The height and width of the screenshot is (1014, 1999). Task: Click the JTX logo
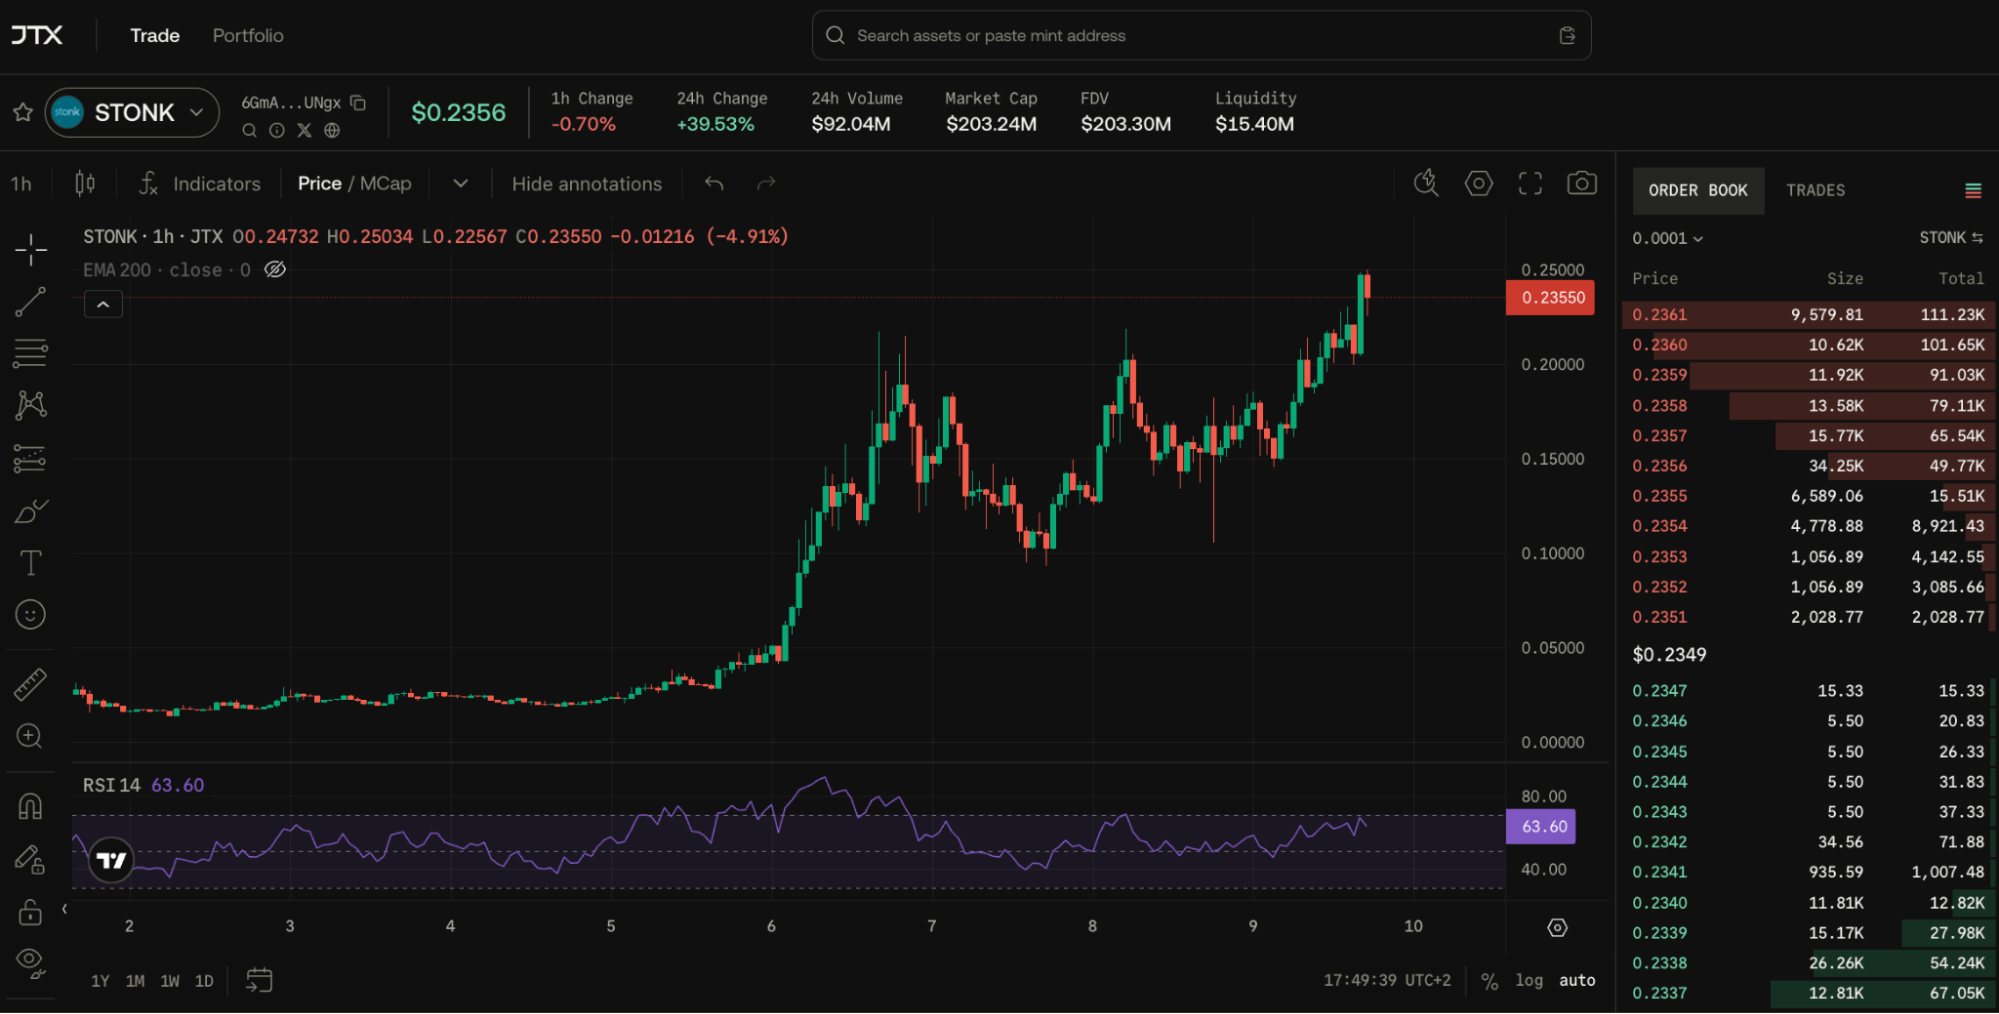point(37,35)
